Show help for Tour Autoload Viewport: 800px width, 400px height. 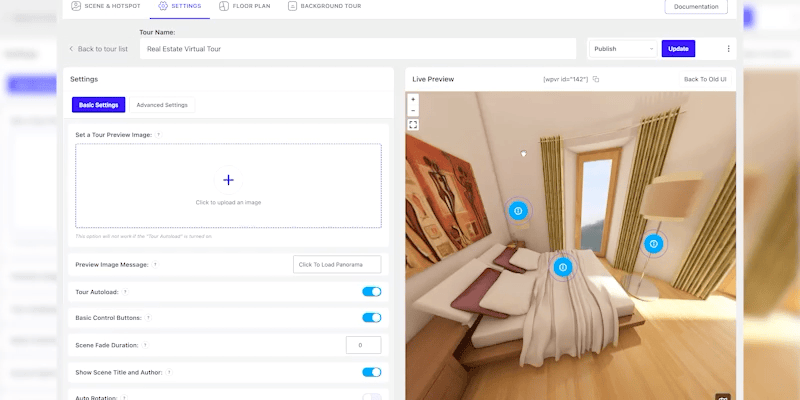(125, 292)
